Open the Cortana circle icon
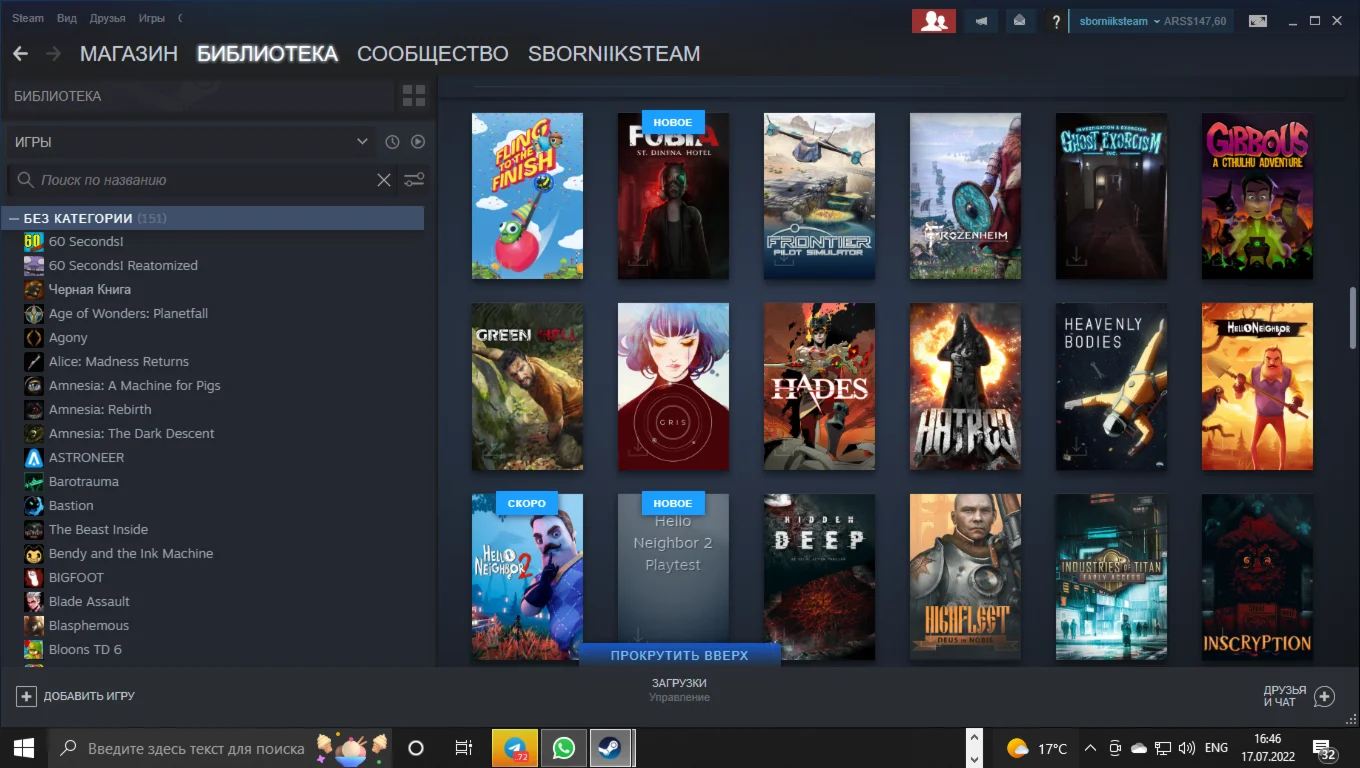The image size is (1360, 768). [416, 748]
